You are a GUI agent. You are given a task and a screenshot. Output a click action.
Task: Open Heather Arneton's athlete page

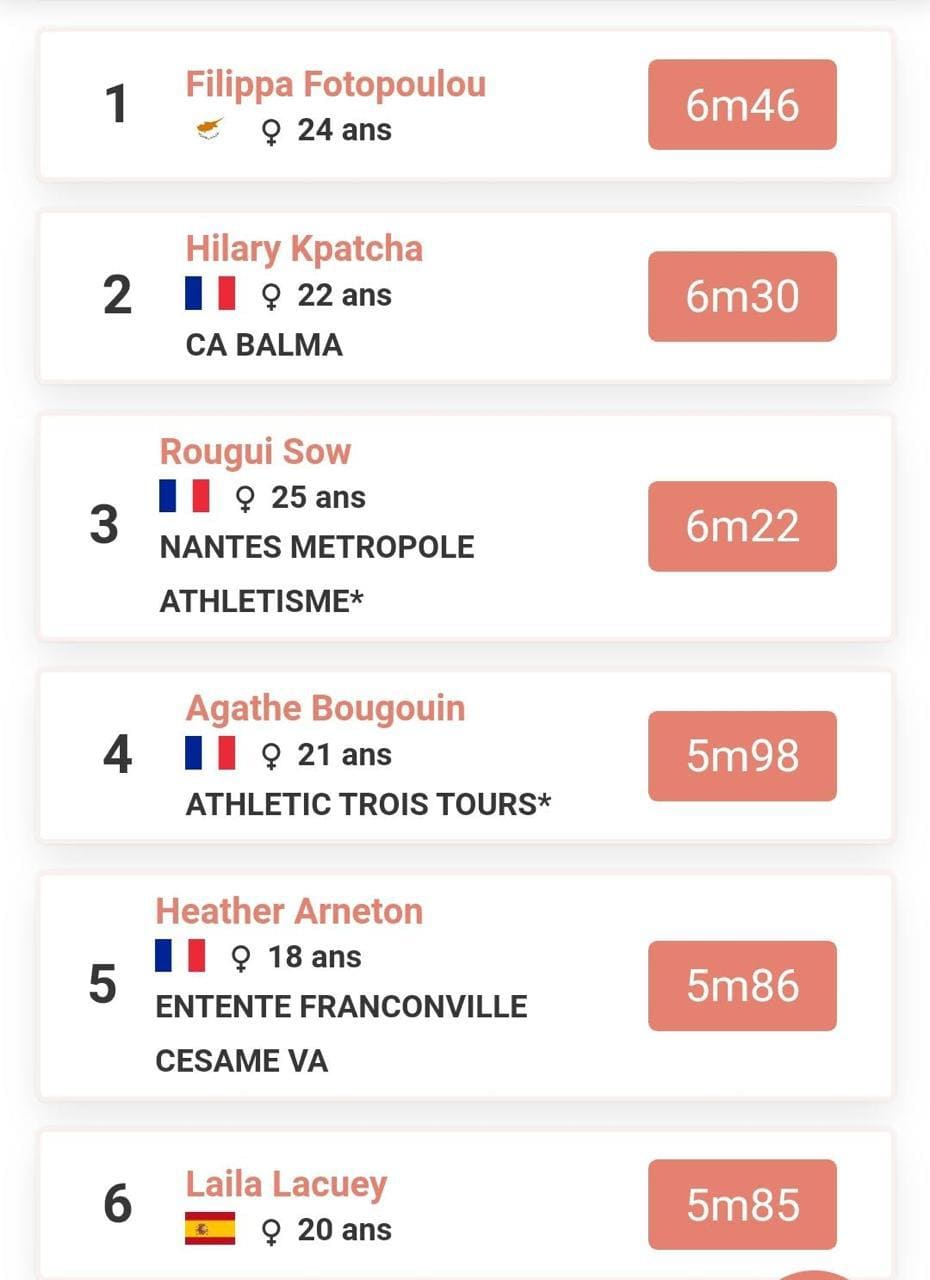point(289,911)
